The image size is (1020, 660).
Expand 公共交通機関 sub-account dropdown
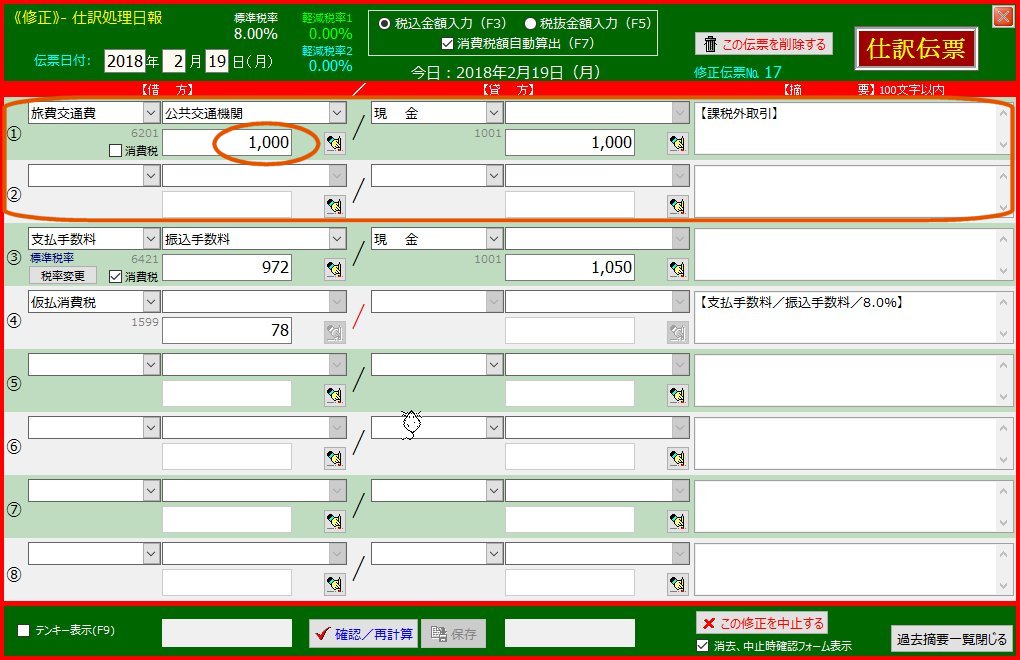tap(336, 113)
